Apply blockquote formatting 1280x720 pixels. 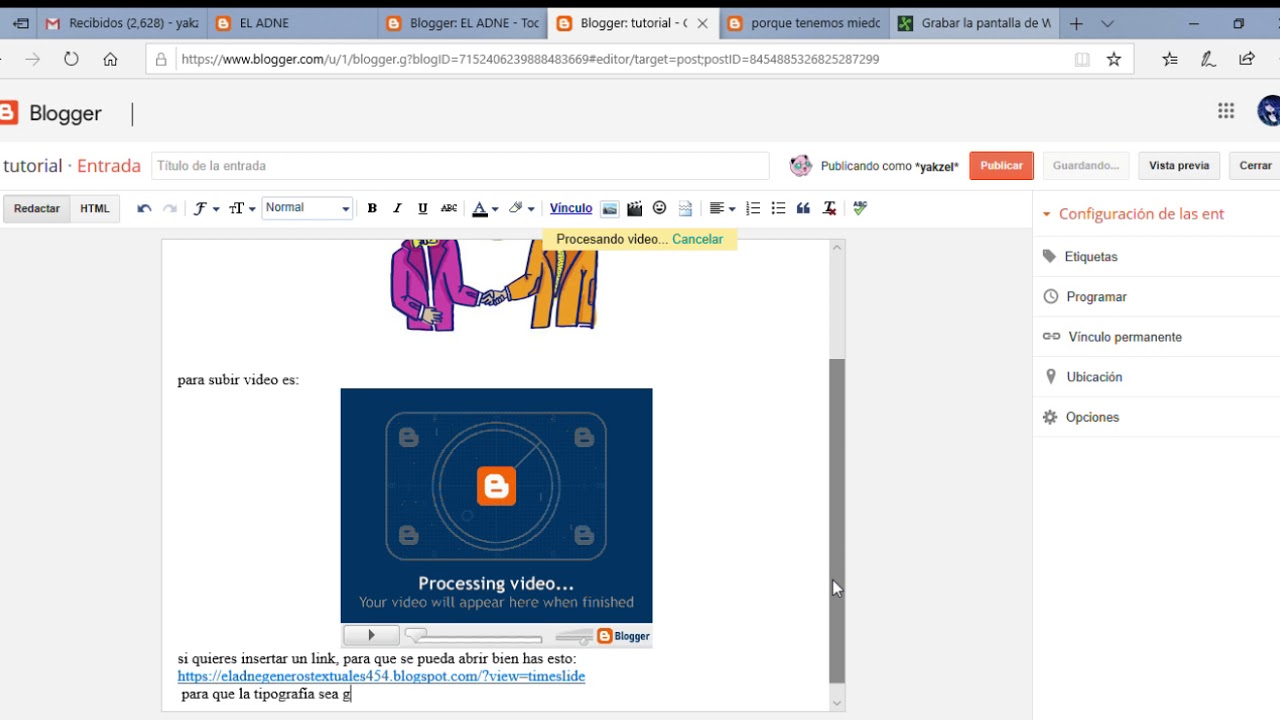[x=803, y=208]
